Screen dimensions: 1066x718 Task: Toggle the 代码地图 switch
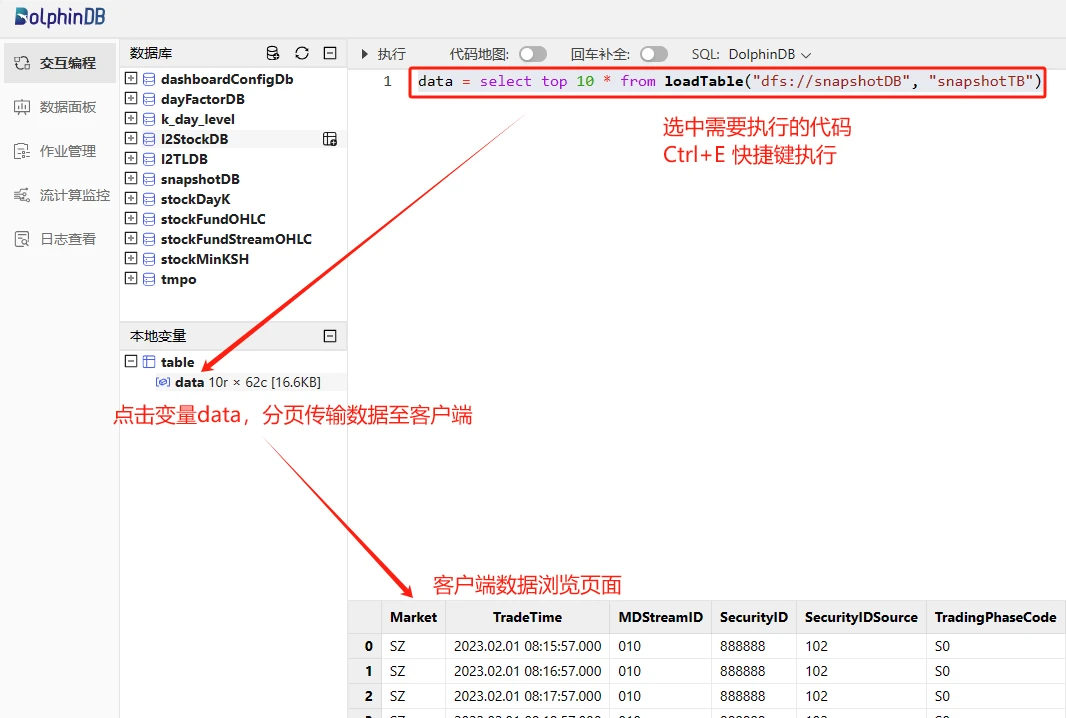pyautogui.click(x=533, y=54)
